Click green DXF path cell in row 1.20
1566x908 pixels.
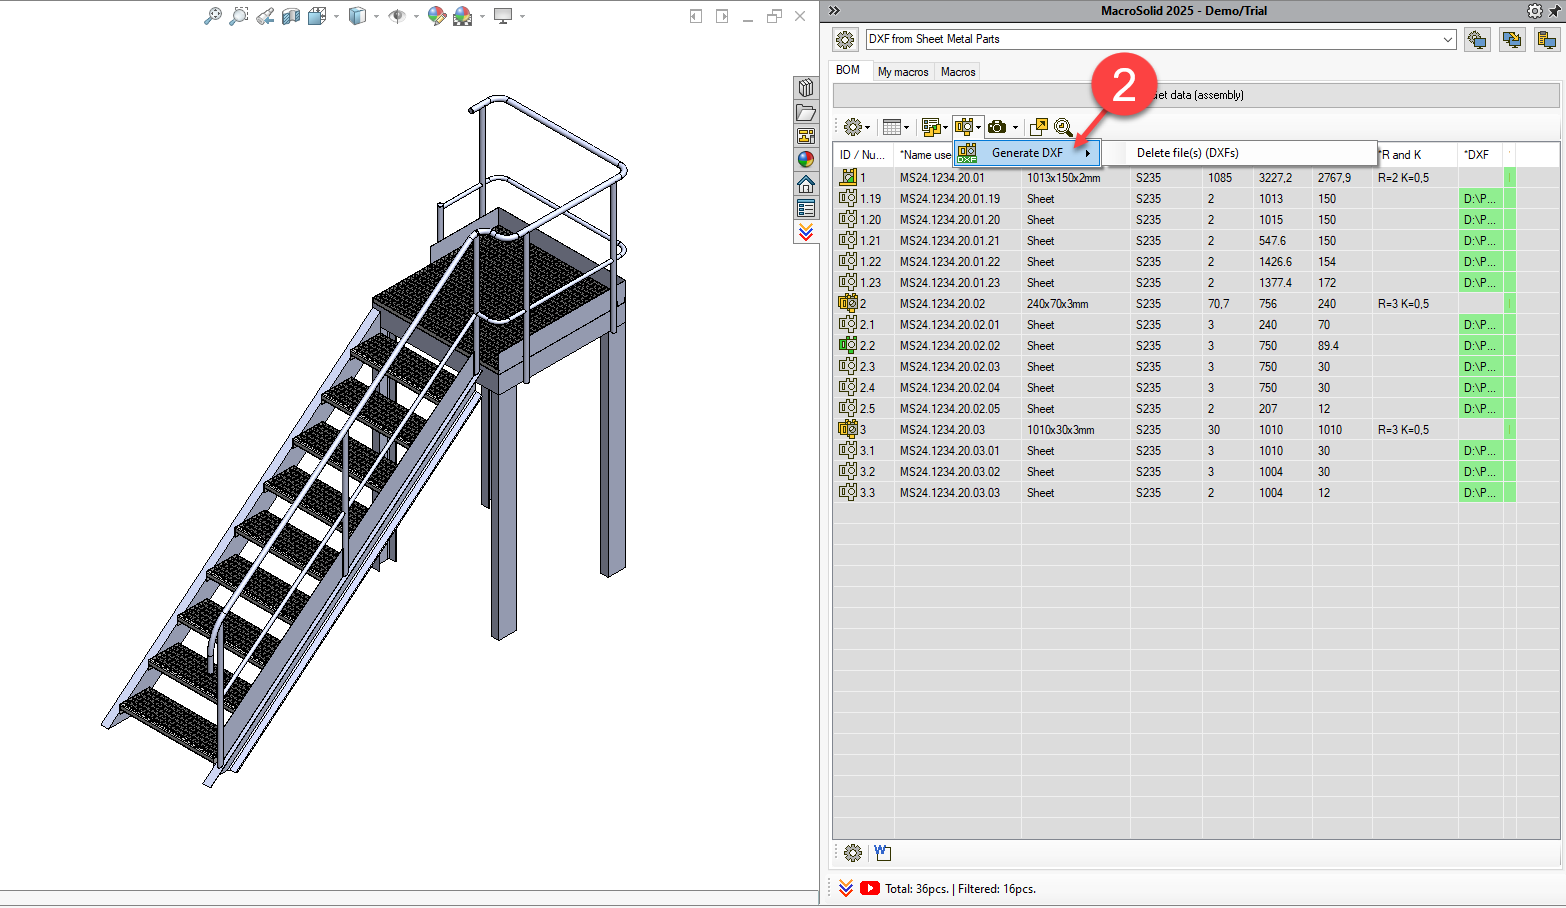point(1481,220)
